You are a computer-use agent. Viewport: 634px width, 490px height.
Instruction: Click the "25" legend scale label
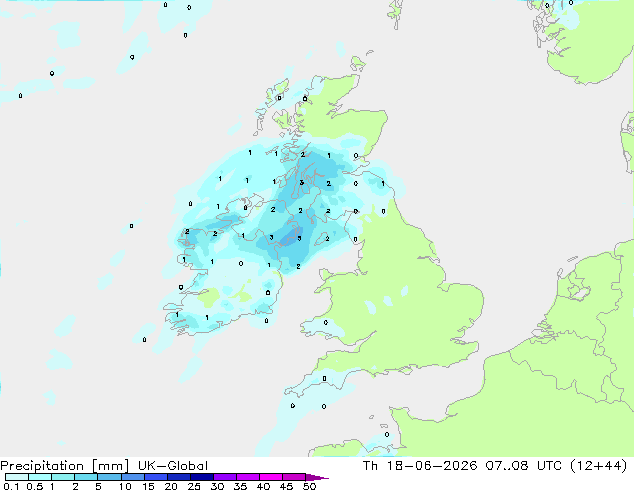click(194, 486)
